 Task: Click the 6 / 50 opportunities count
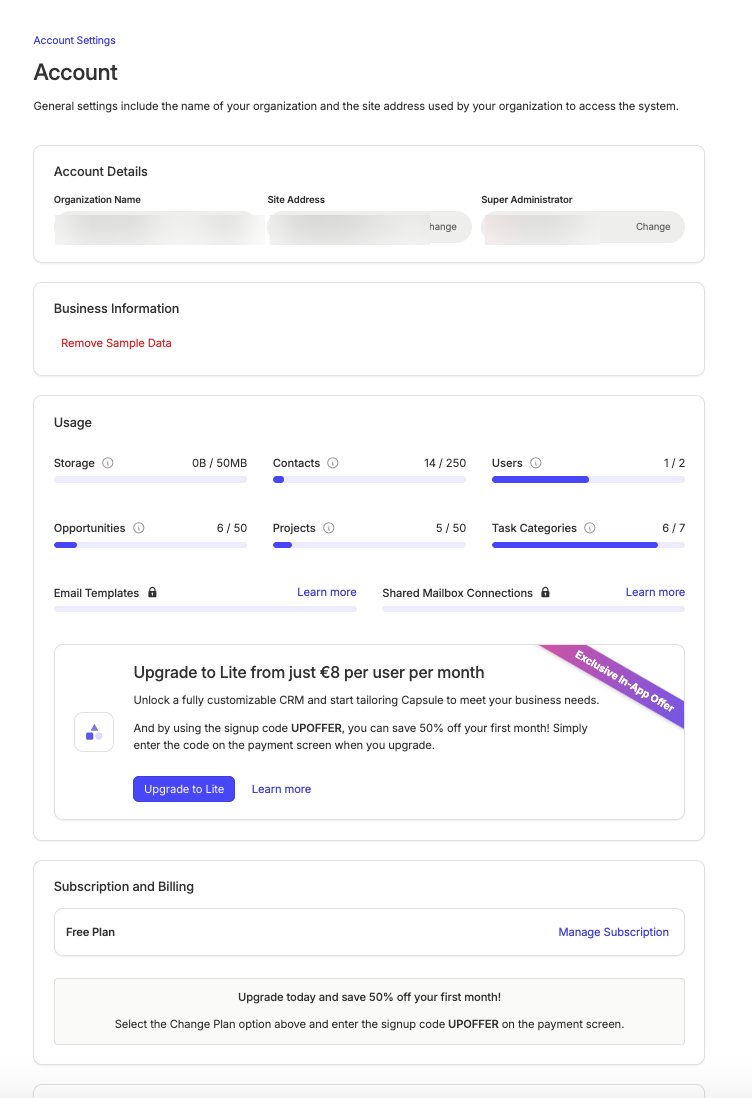pyautogui.click(x=232, y=528)
